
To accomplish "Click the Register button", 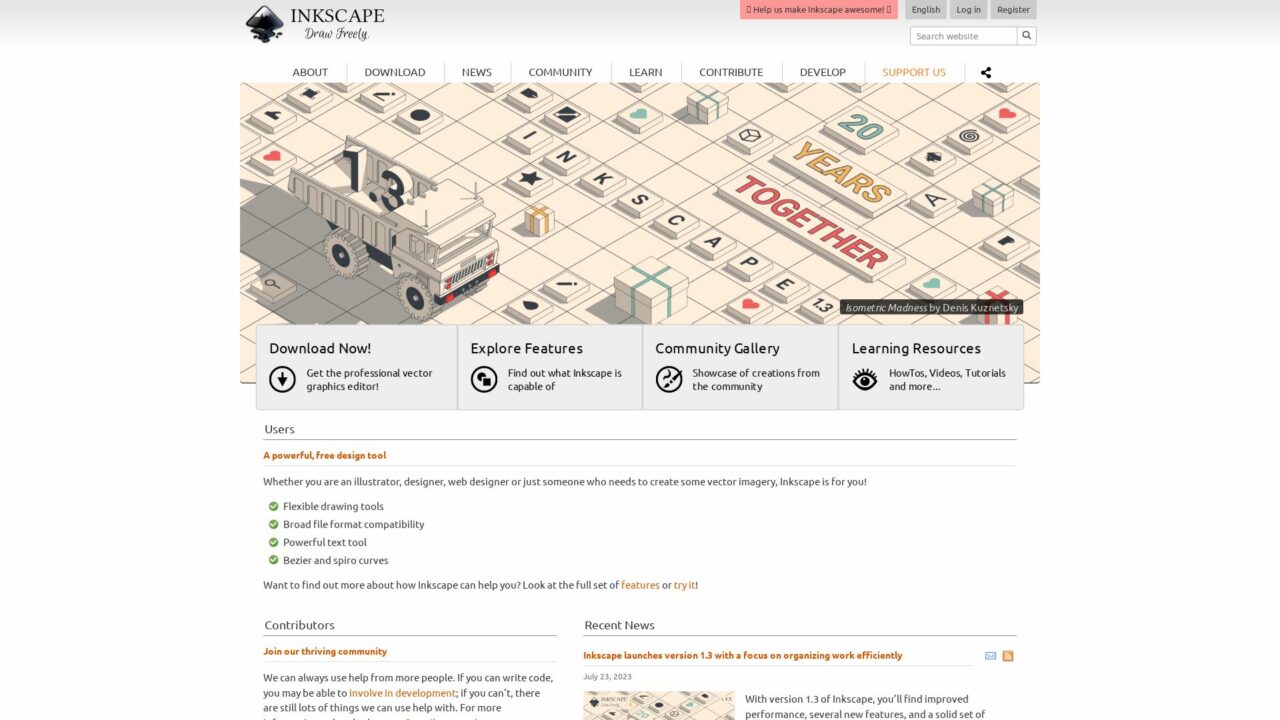I will (x=1013, y=10).
